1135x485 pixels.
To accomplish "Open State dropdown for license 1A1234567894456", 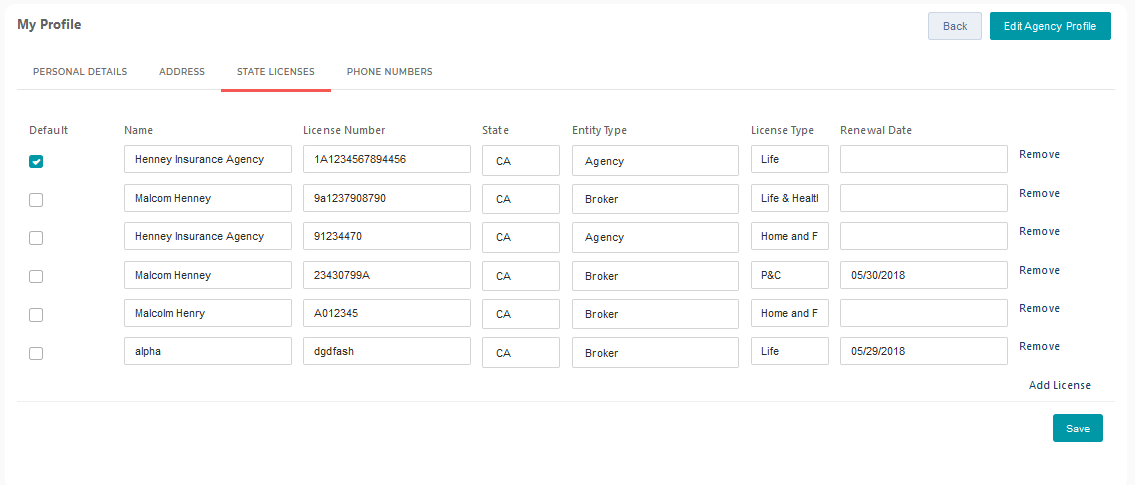I will pos(521,161).
